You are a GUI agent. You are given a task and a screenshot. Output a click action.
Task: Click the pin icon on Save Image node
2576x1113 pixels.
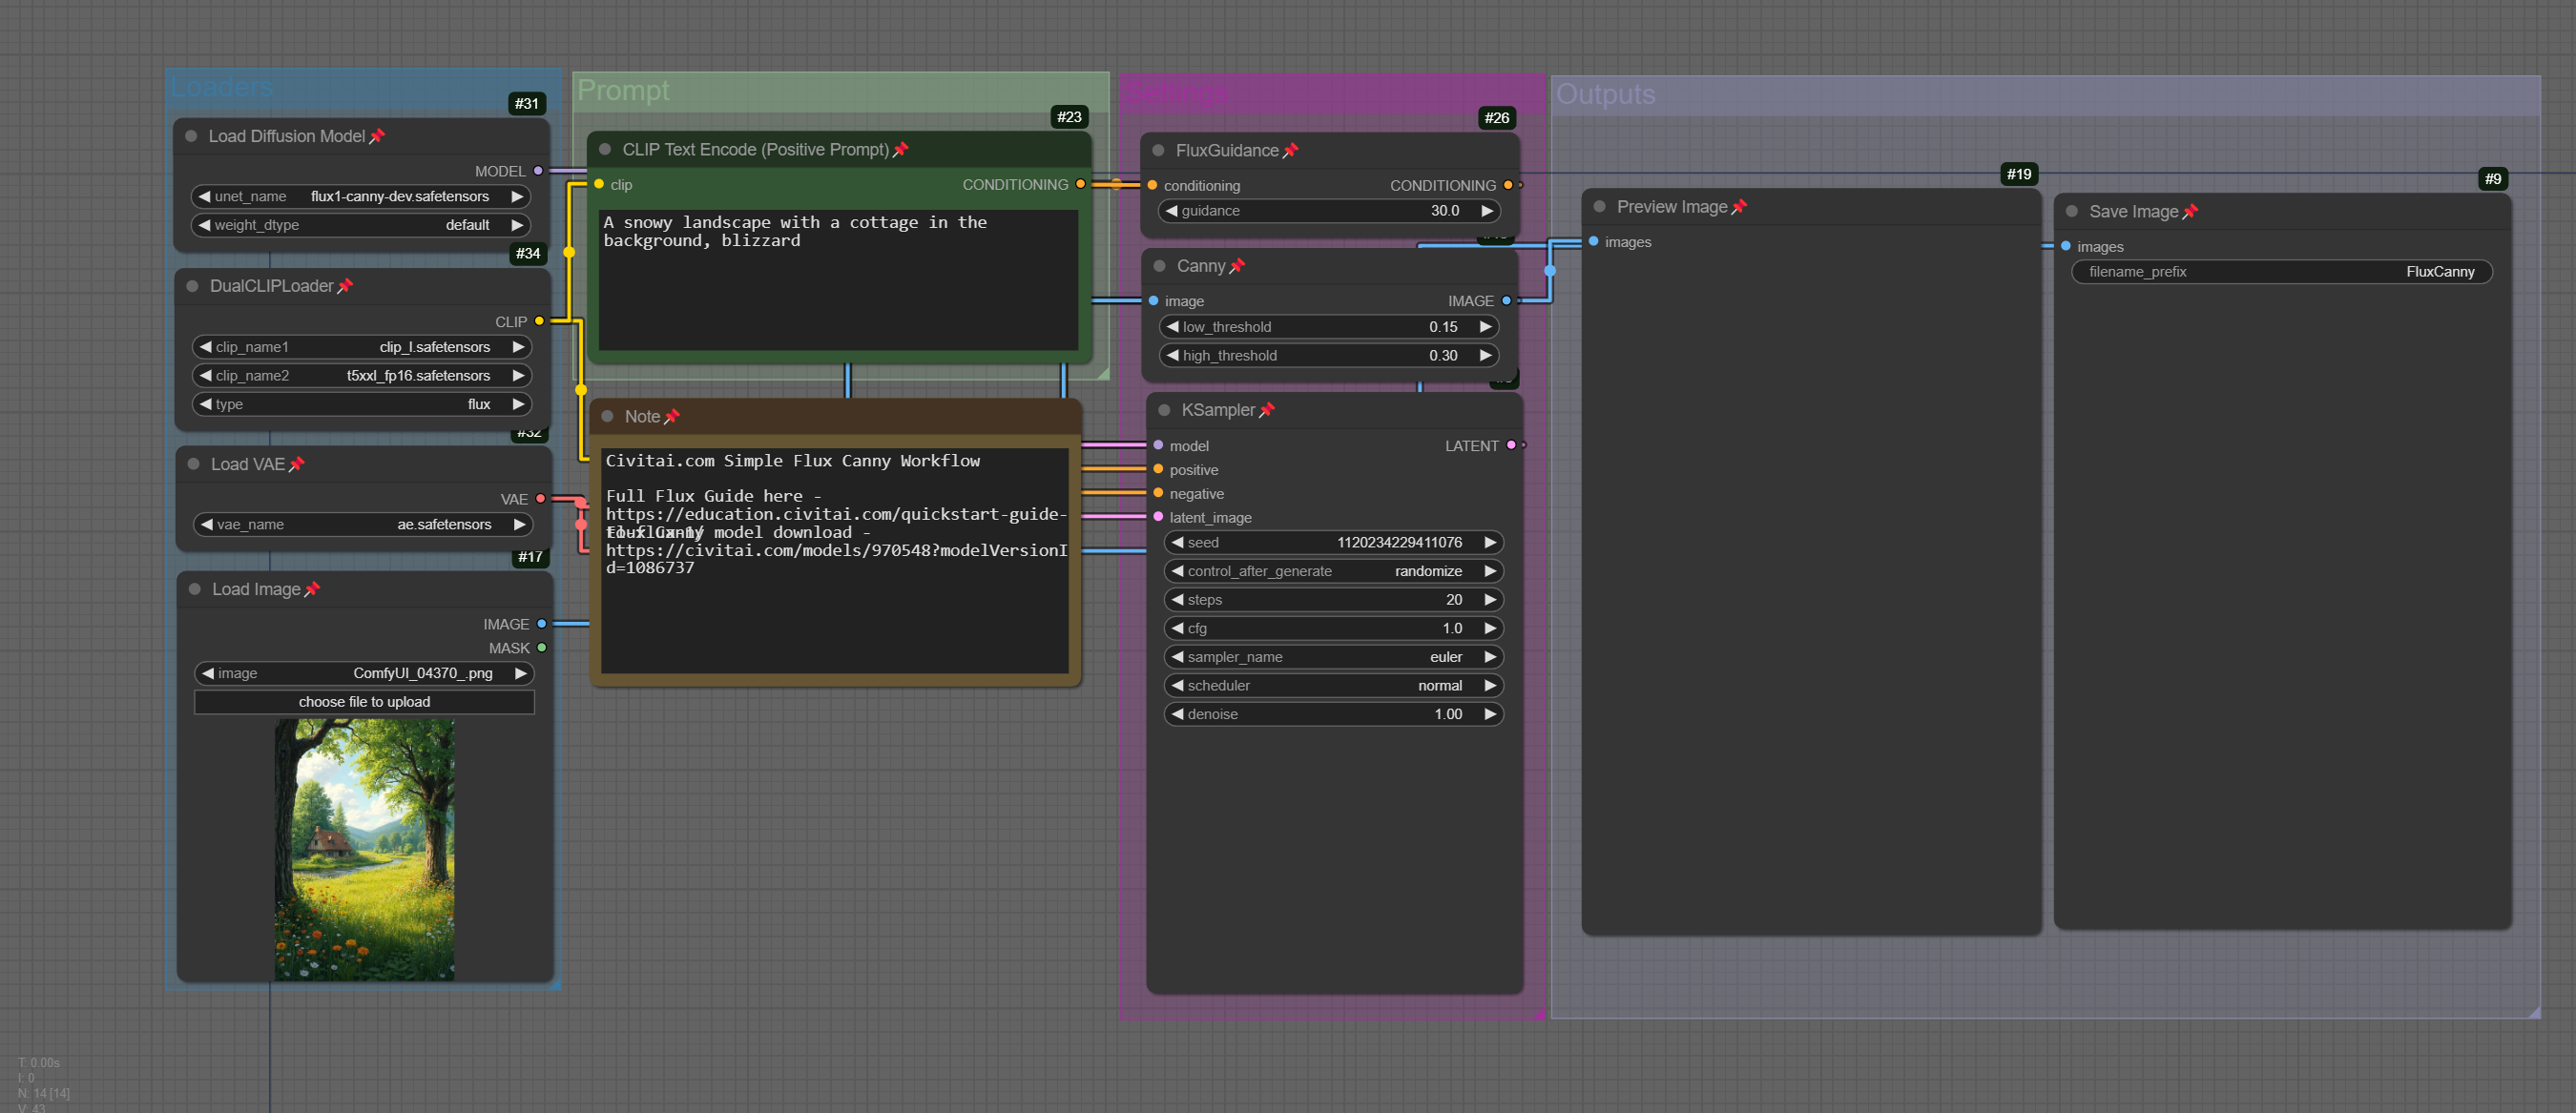(2190, 211)
